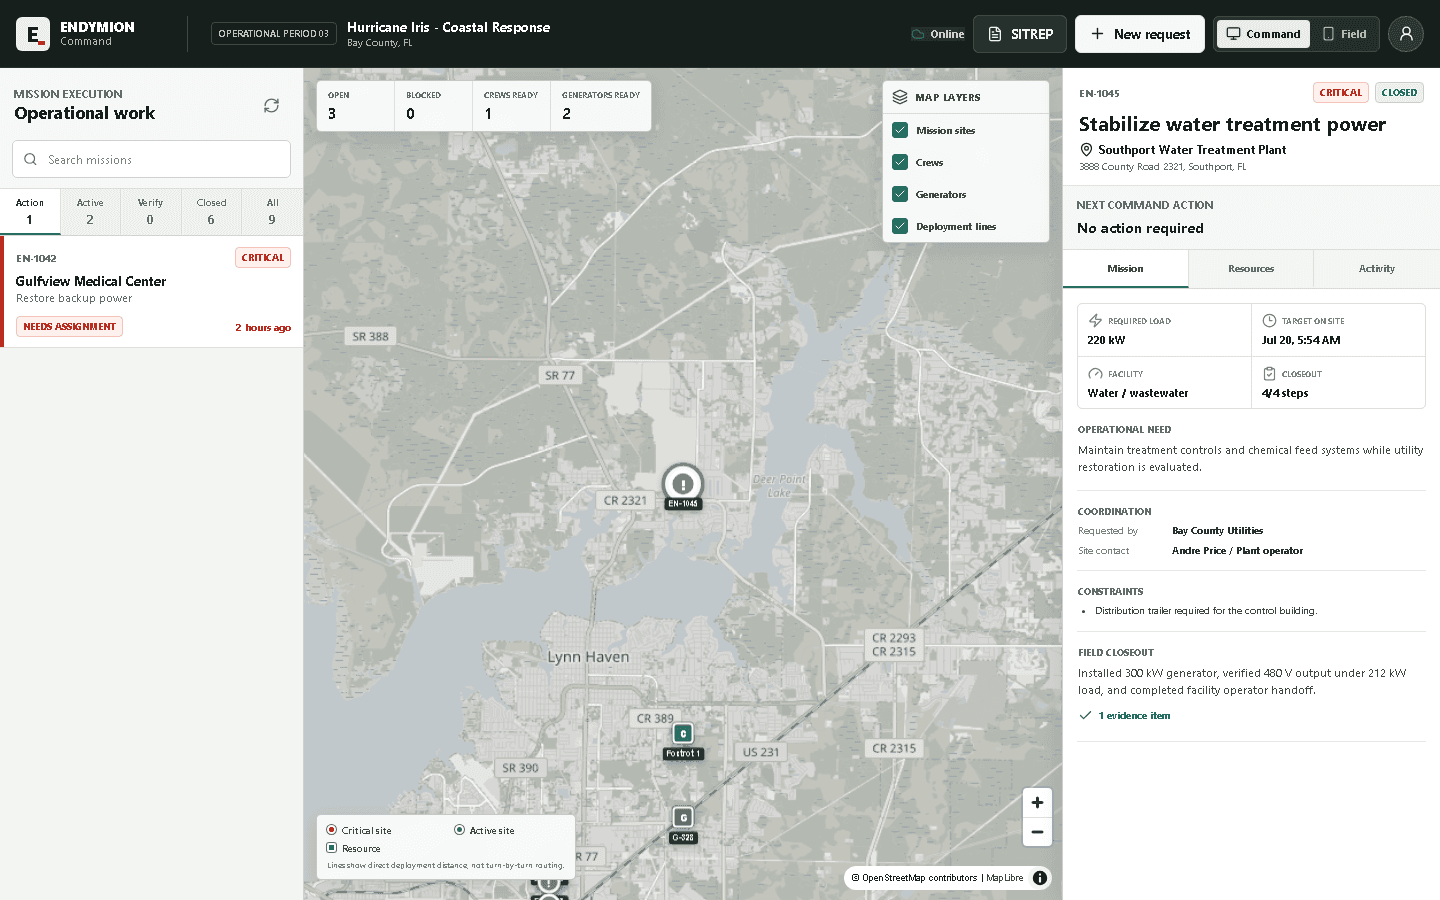Click the green Closed status tag
This screenshot has width=1440, height=900.
[1399, 93]
